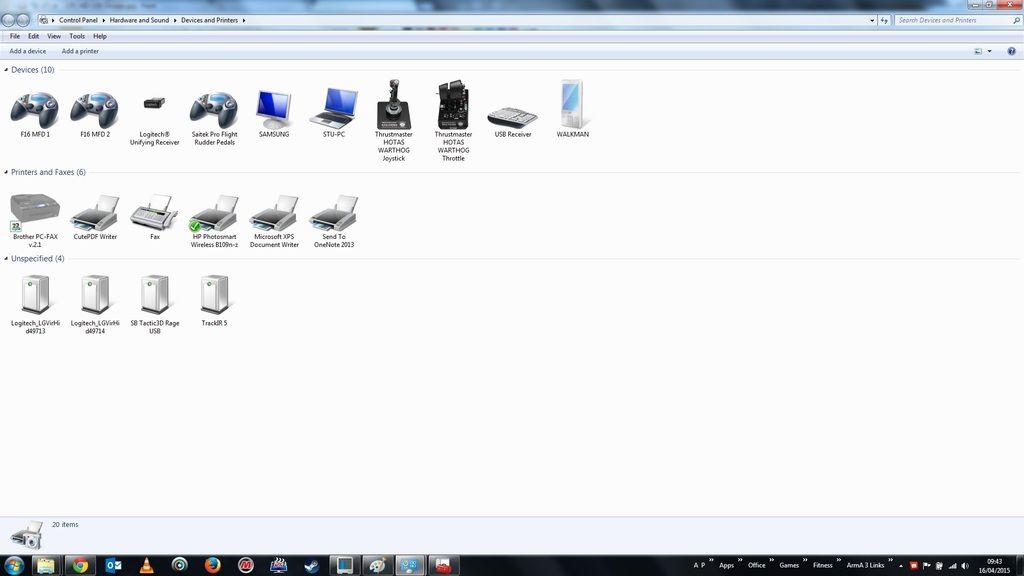Select the Thrustmaster HOTAS WARTHOG Throttle
1024x576 pixels.
[453, 121]
